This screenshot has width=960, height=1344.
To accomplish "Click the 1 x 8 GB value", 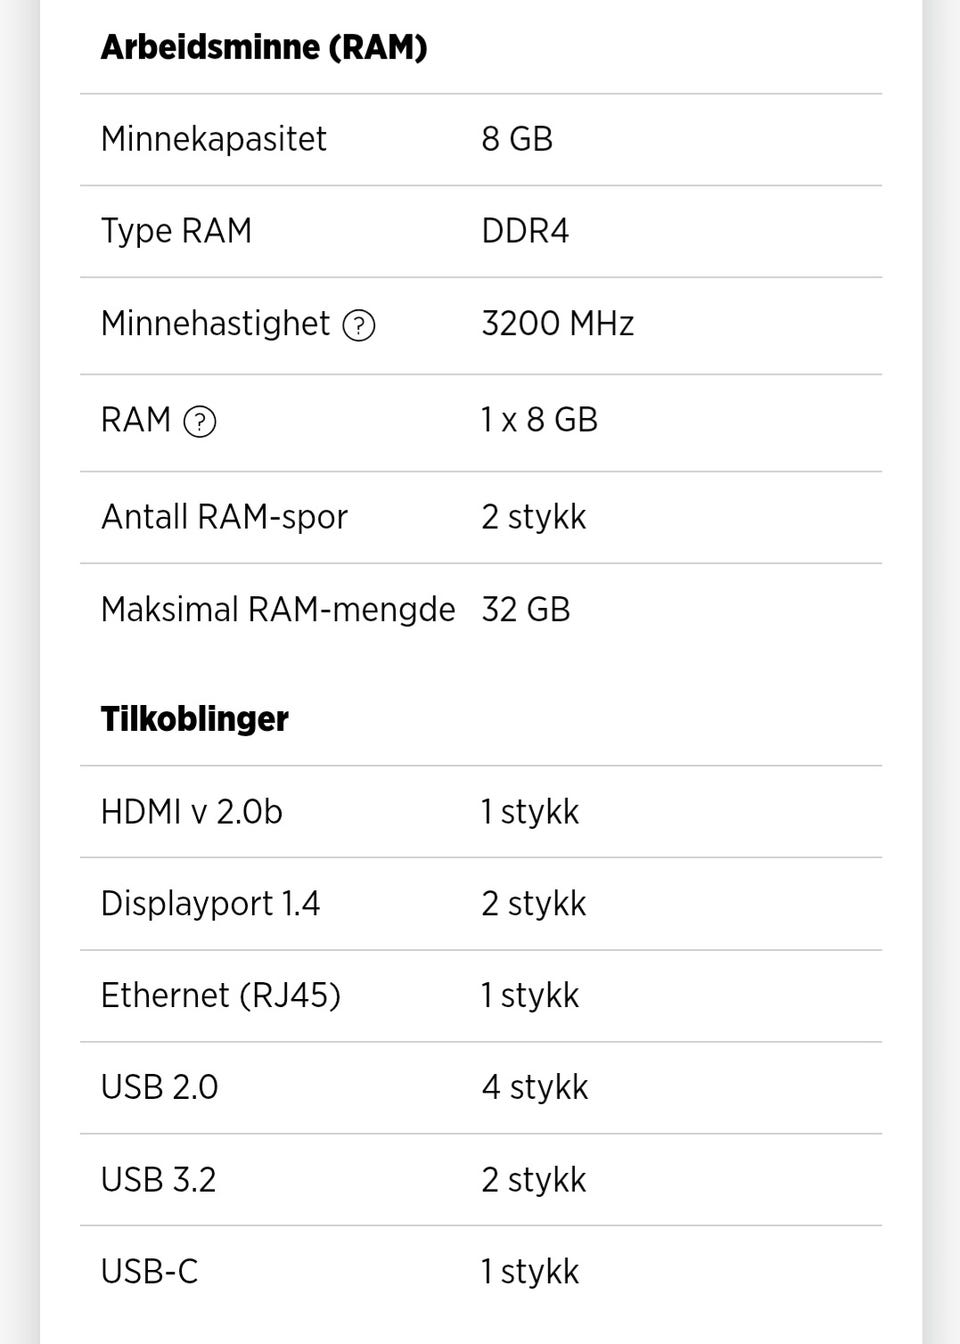I will click(539, 420).
